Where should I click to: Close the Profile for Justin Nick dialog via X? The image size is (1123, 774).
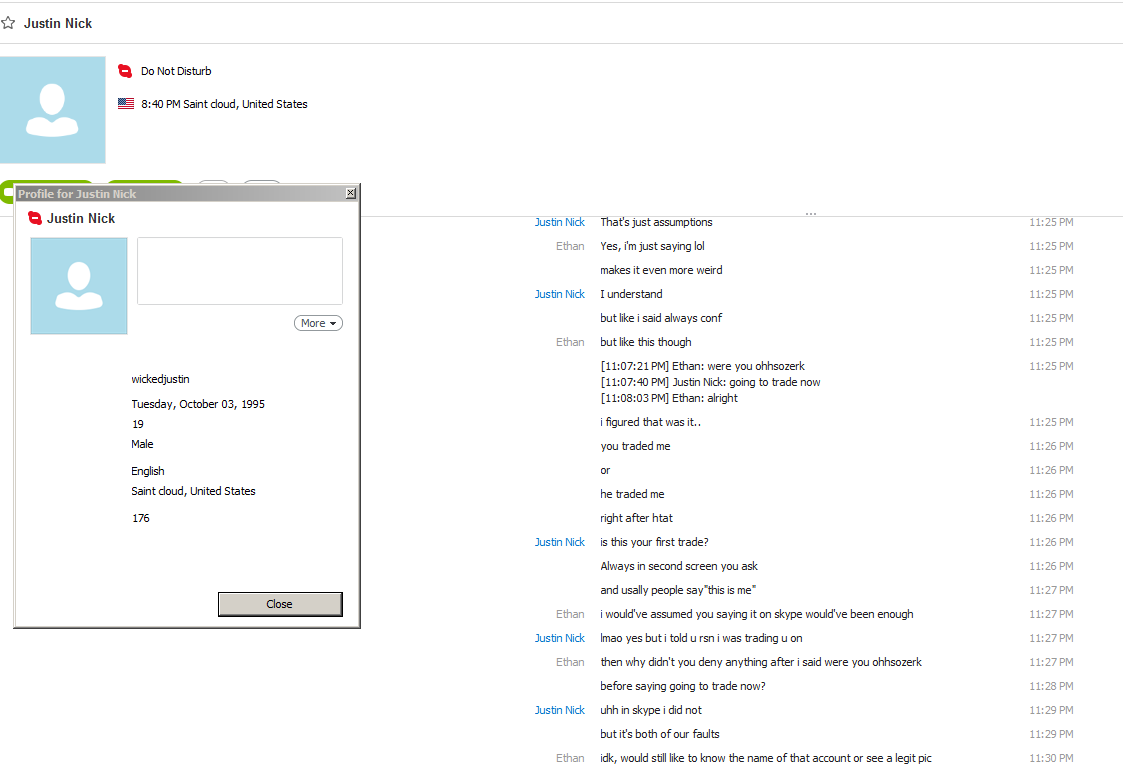coord(350,193)
